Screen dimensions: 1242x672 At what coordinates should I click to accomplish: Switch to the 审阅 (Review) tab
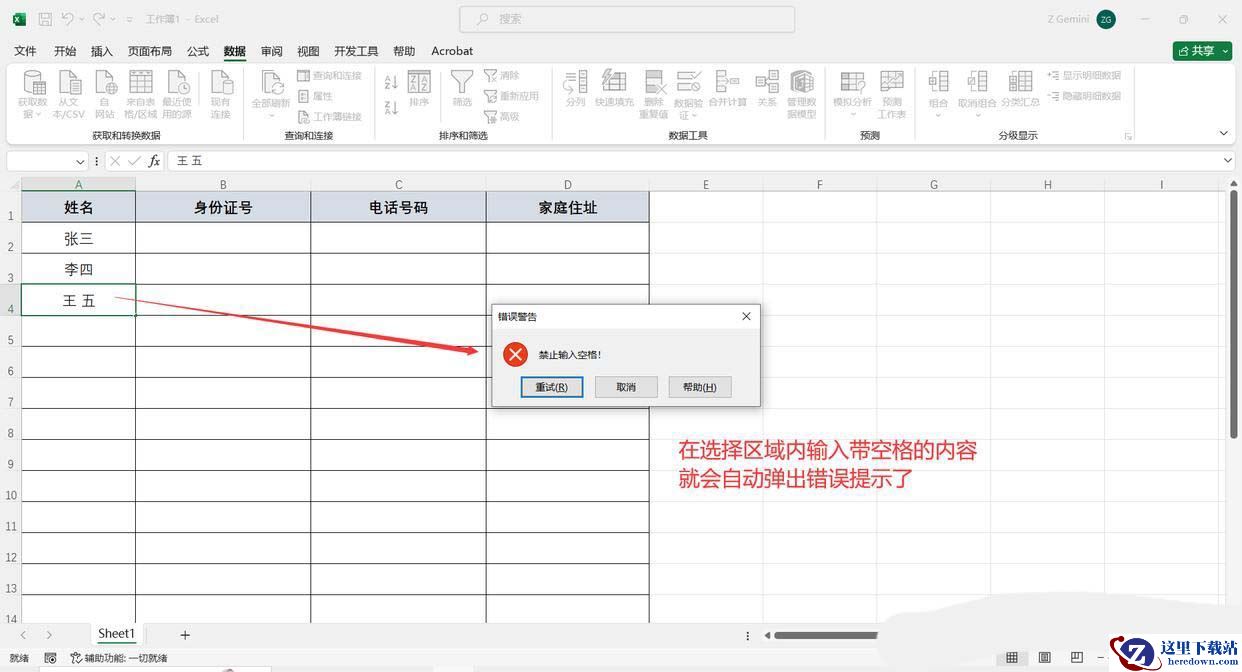(271, 51)
